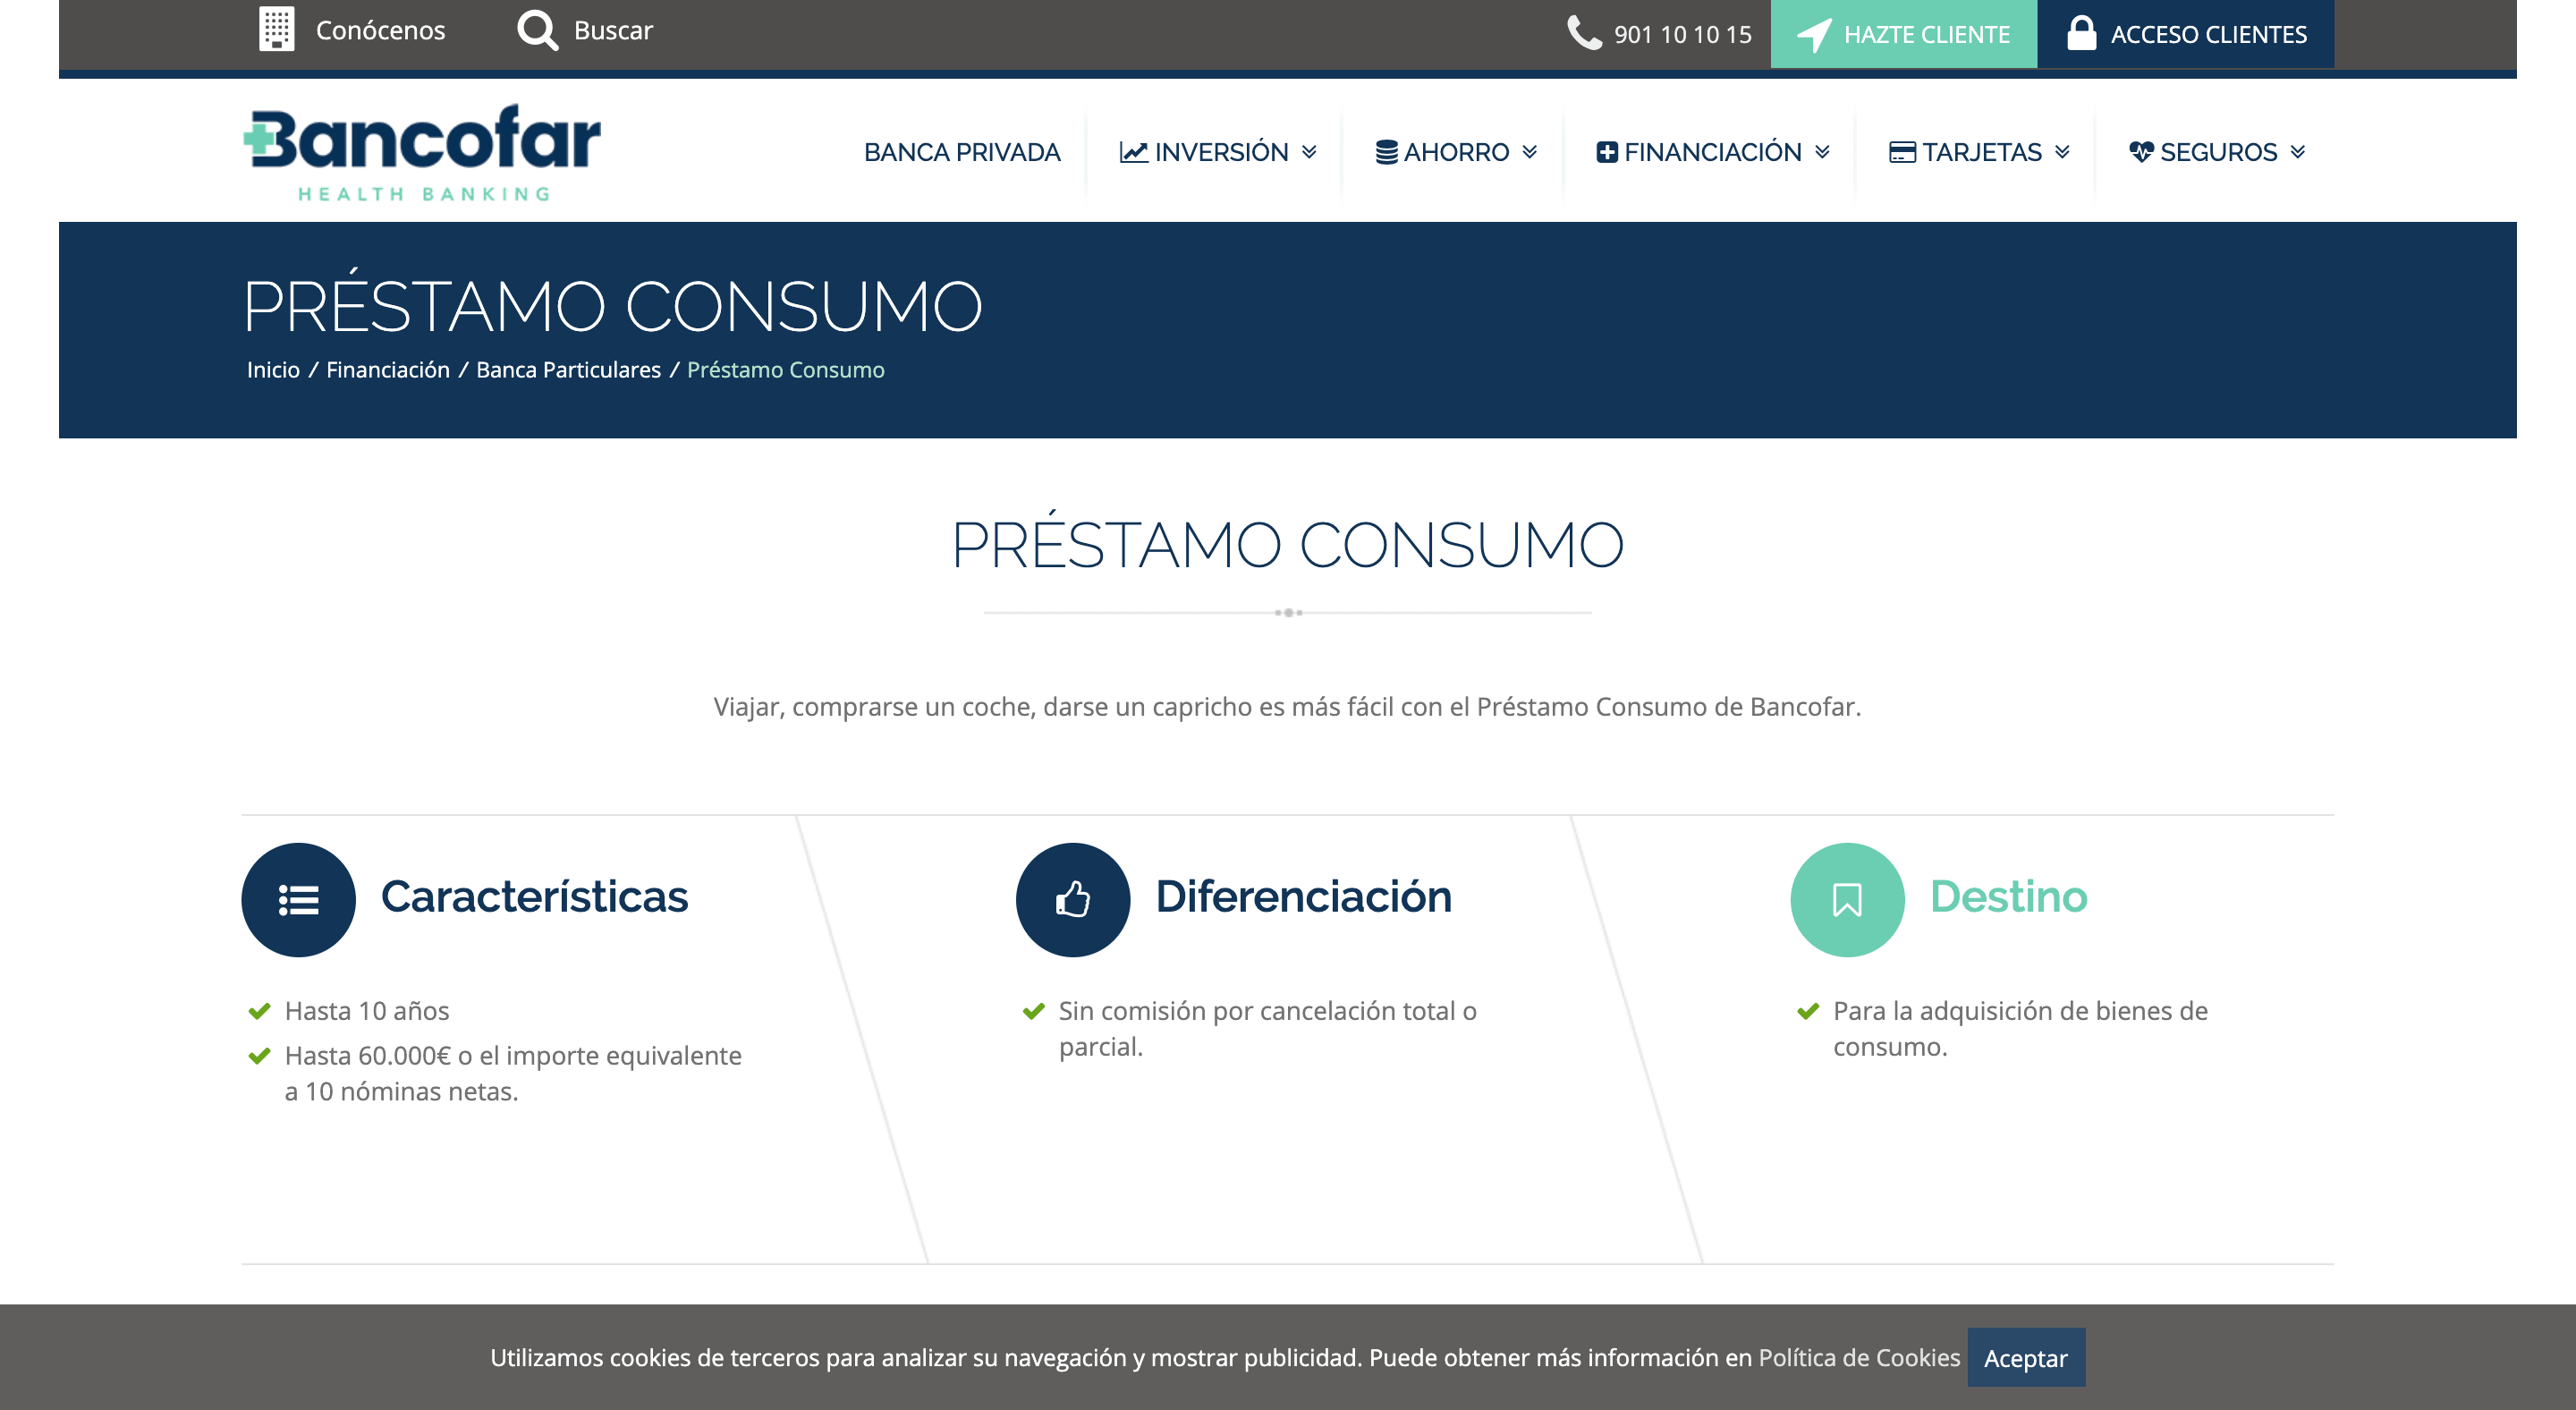The width and height of the screenshot is (2576, 1410).
Task: Click the plus square icon beside Financiación
Action: (1606, 152)
